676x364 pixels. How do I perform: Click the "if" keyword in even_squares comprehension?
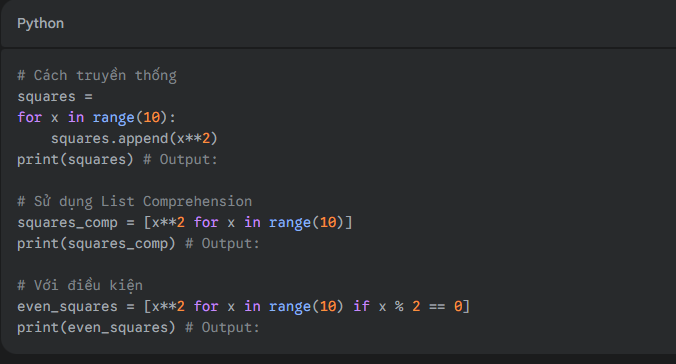pos(361,306)
